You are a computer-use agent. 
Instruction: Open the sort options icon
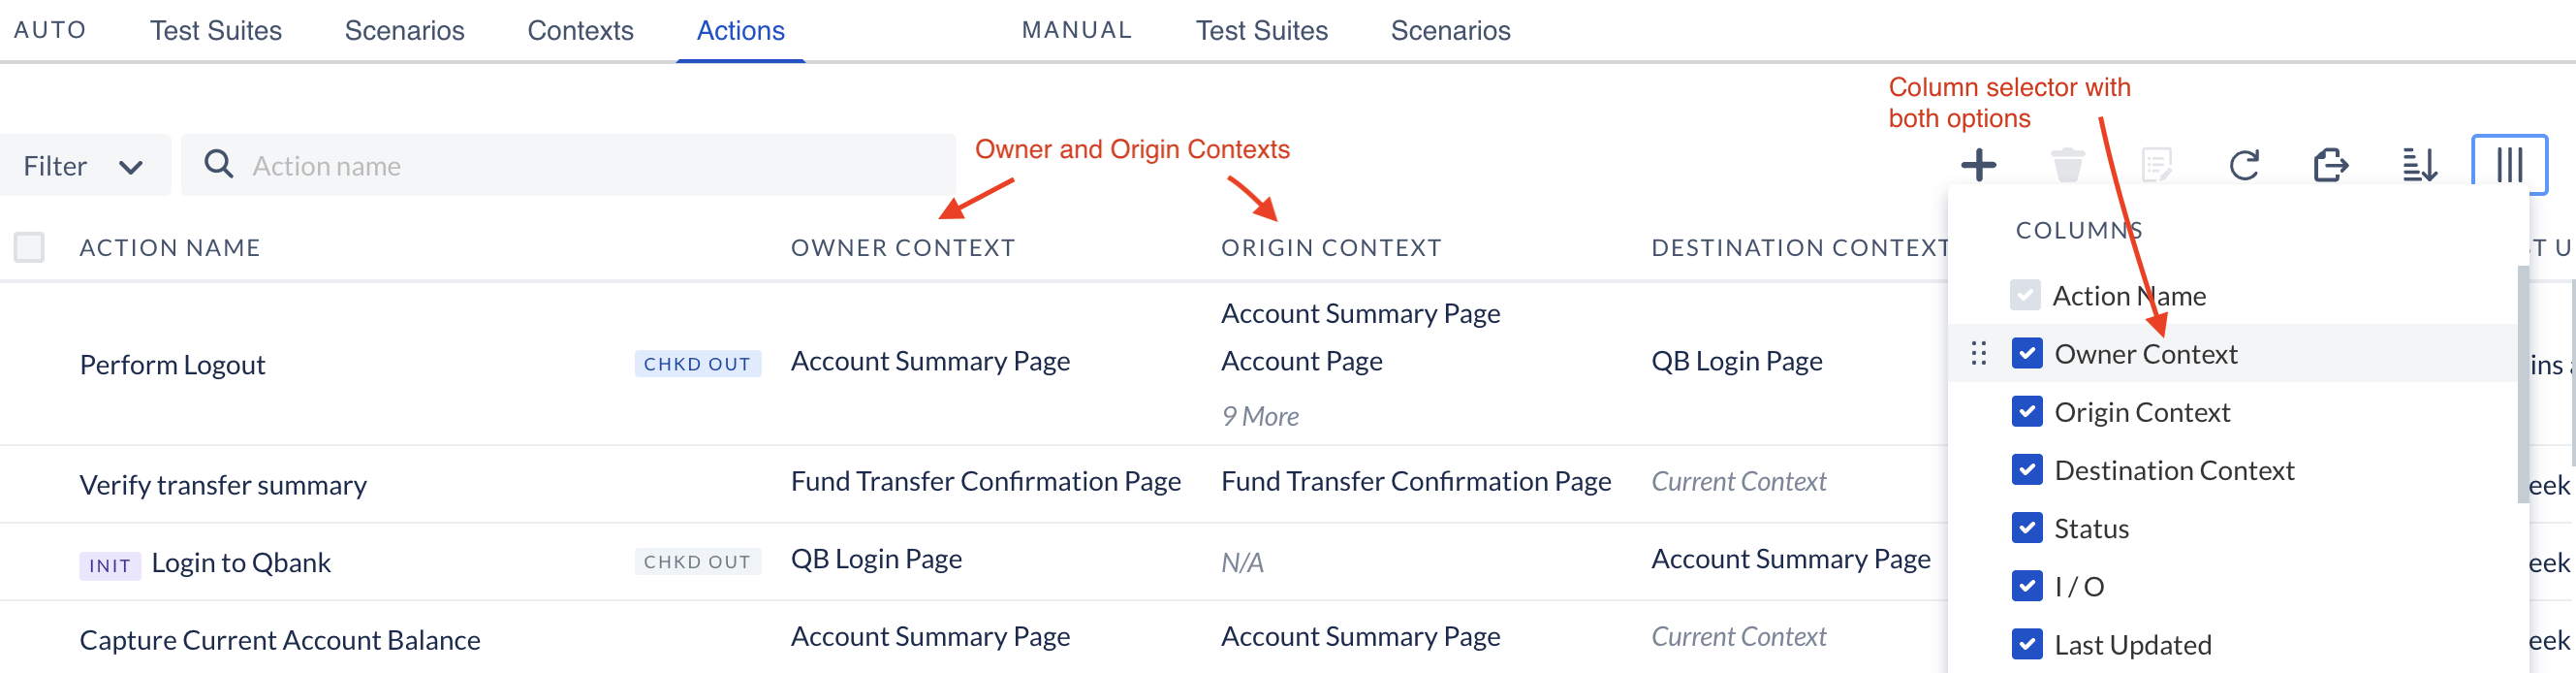coord(2422,166)
